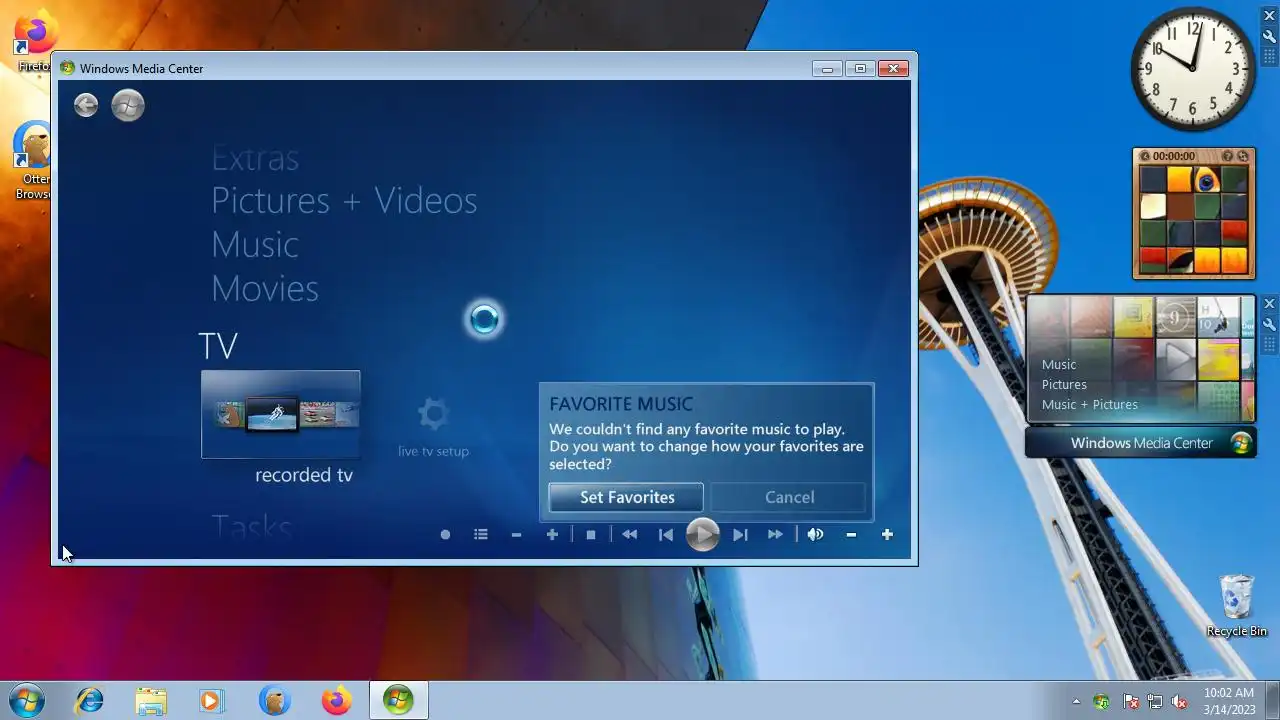Click channel up plus next to guide icon

click(x=552, y=535)
